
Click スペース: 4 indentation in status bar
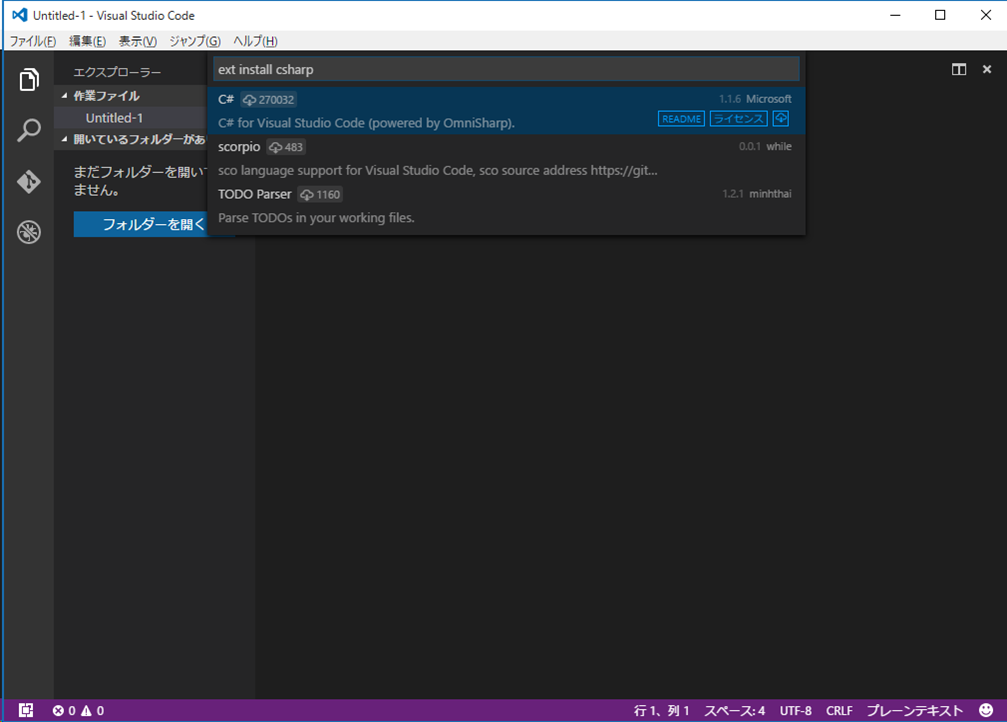point(735,710)
